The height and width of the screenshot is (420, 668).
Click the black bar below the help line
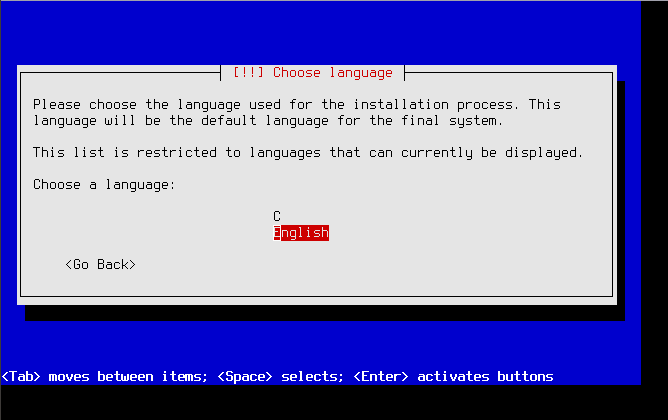click(334, 403)
